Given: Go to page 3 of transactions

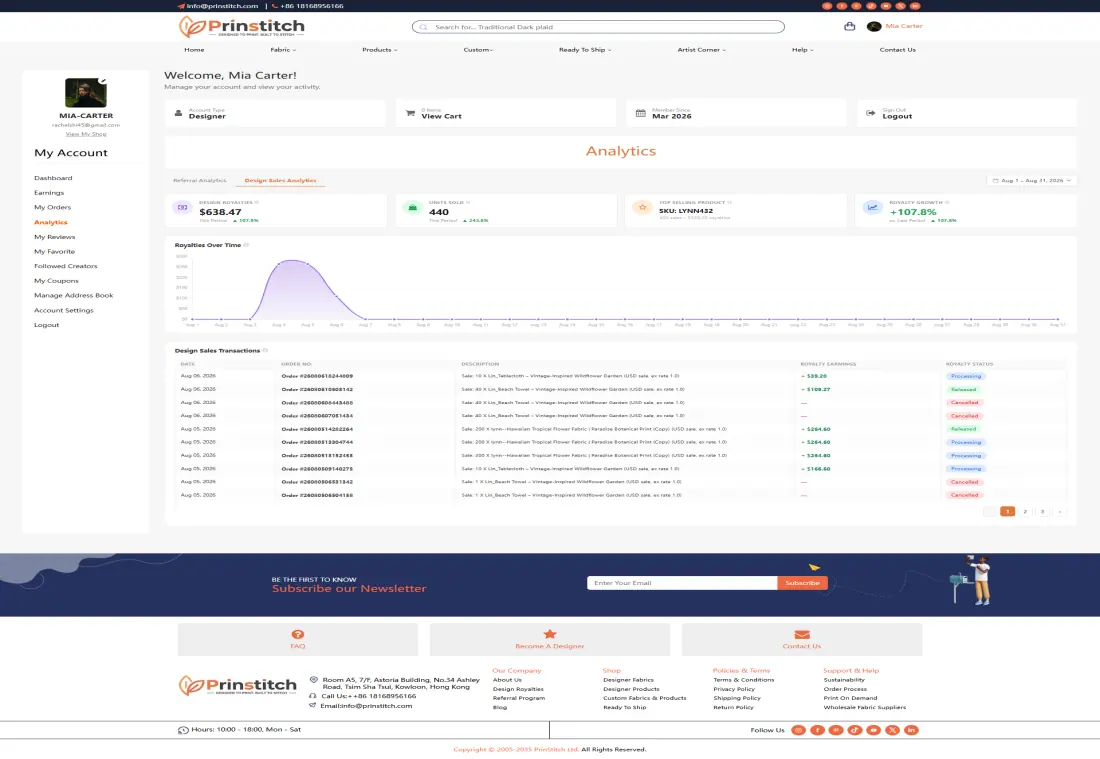Looking at the screenshot, I should [1042, 511].
